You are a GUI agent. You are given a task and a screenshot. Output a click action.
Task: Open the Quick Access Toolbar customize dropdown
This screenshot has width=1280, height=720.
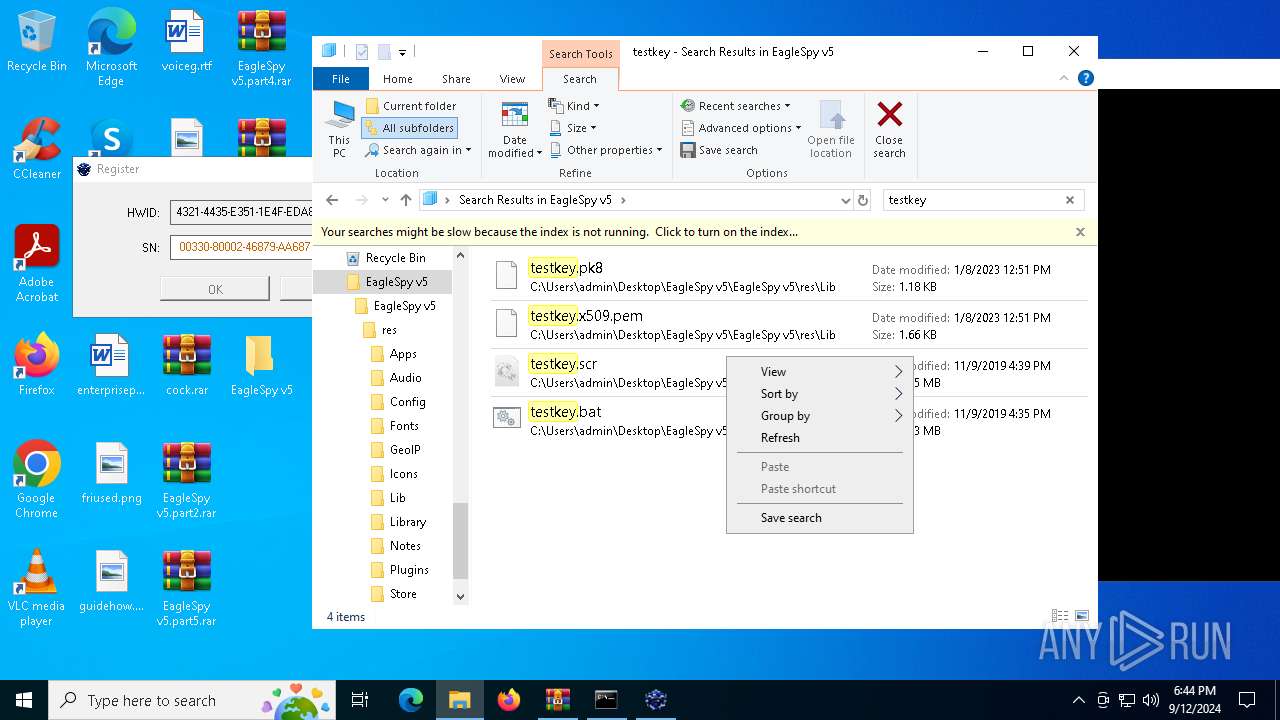coord(402,52)
